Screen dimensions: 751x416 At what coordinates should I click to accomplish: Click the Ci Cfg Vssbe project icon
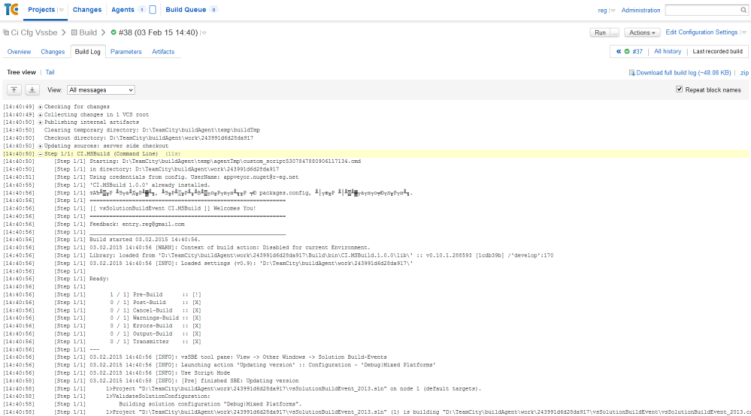[6, 33]
